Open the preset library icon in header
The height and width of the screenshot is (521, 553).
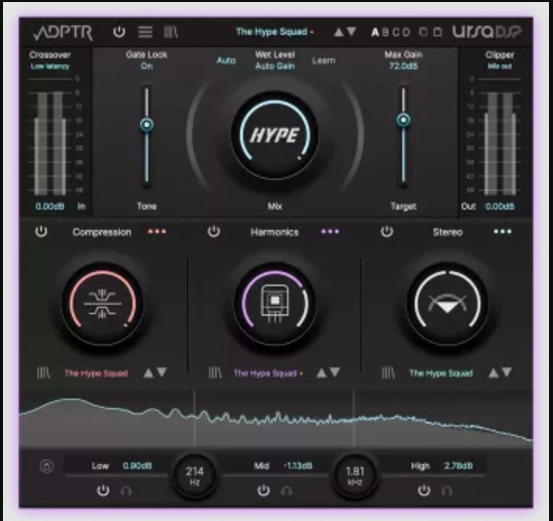point(171,32)
